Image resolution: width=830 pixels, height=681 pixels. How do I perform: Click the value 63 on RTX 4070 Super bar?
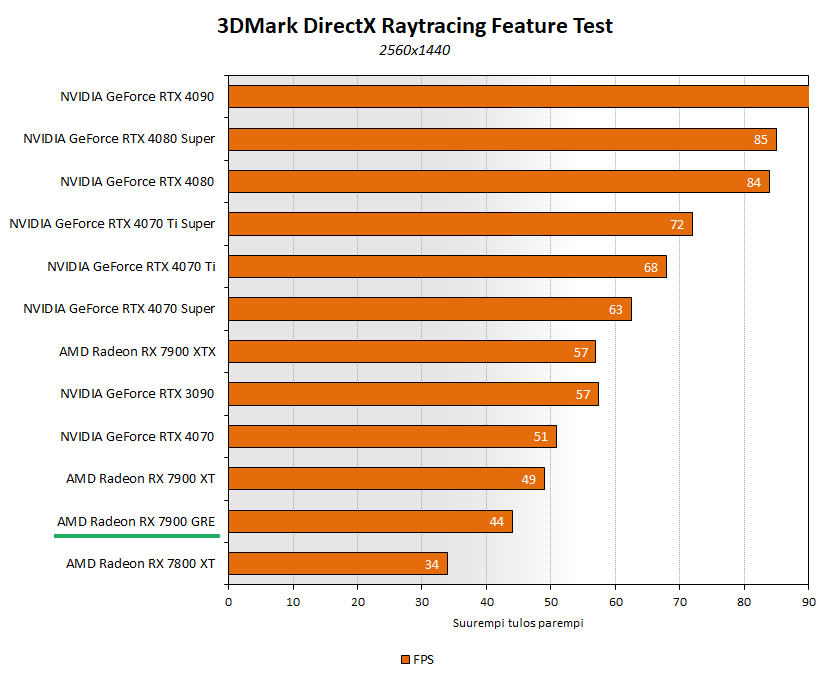pos(616,310)
